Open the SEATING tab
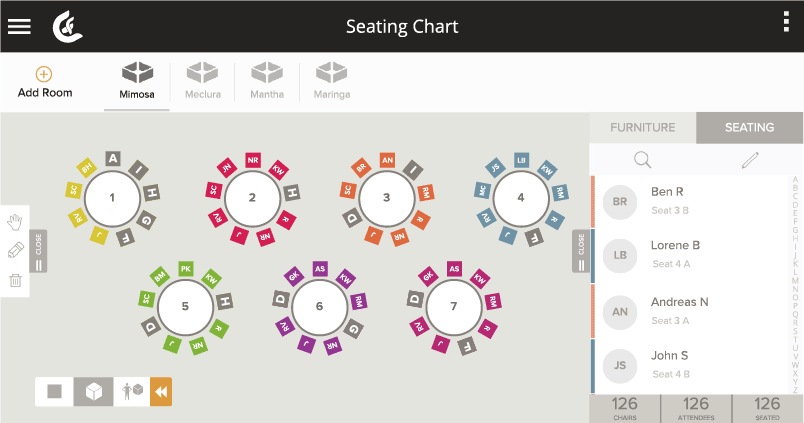The height and width of the screenshot is (423, 804). point(749,128)
